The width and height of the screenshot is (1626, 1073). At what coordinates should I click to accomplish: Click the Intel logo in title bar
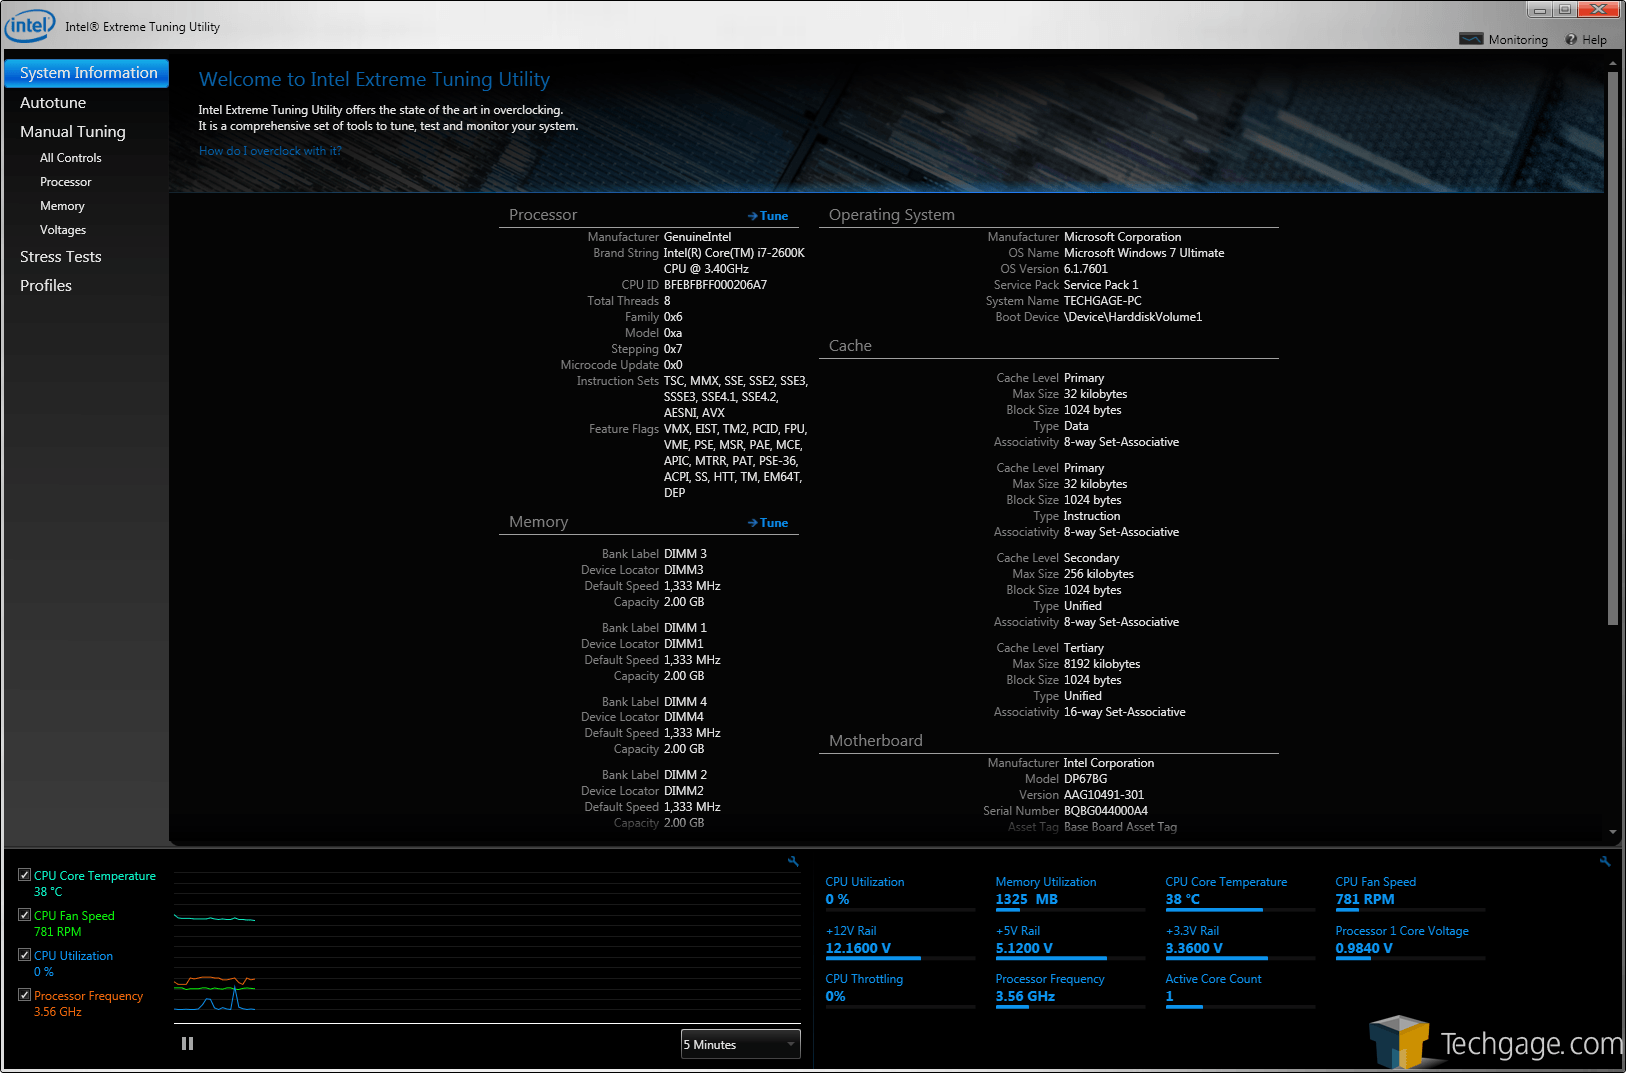tap(30, 26)
